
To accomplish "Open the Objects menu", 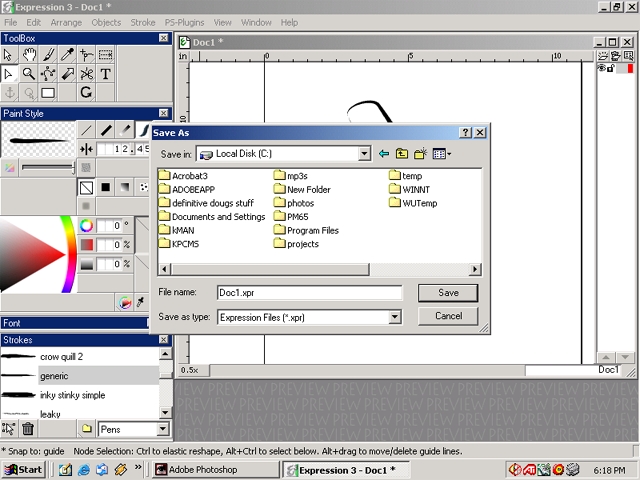I will (106, 22).
